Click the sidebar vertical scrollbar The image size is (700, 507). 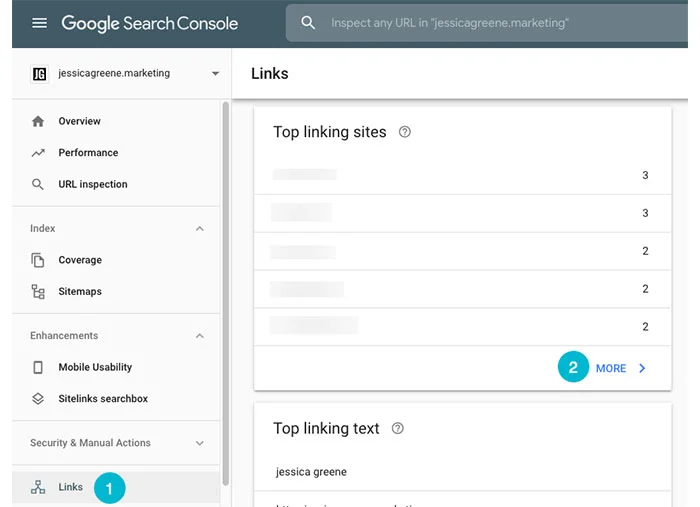pyautogui.click(x=225, y=293)
